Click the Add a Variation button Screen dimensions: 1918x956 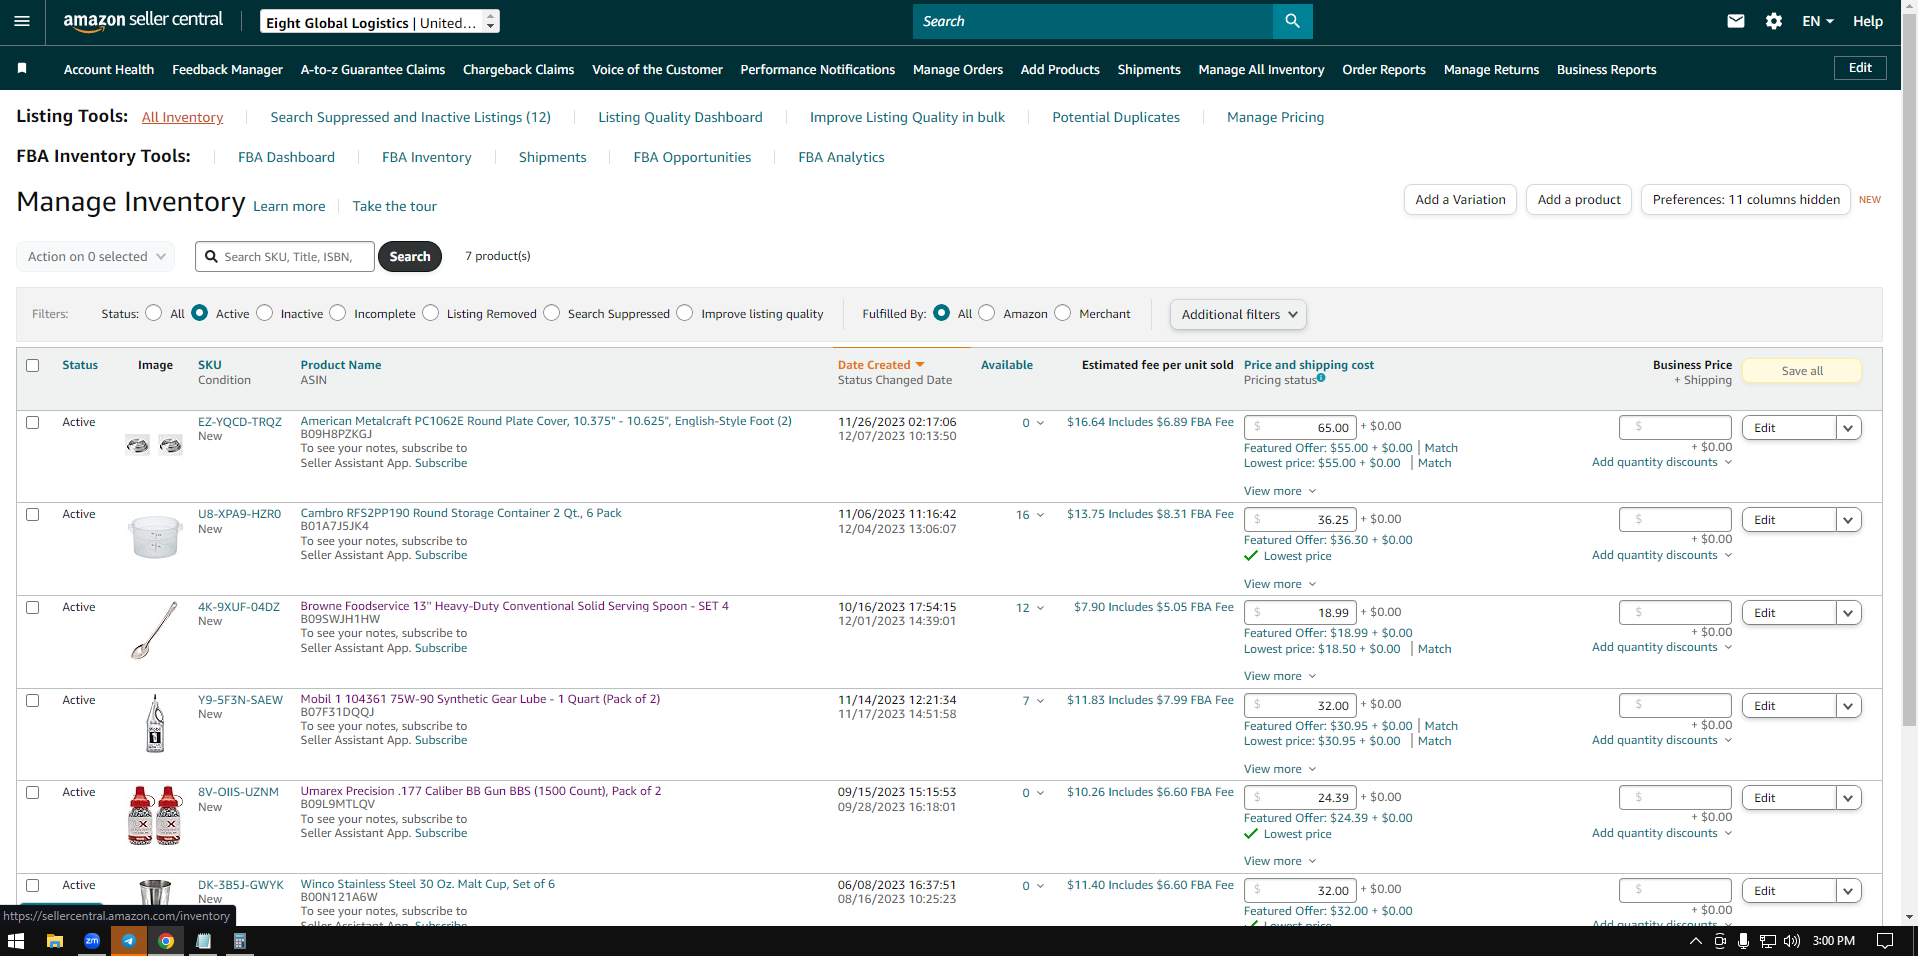pyautogui.click(x=1460, y=200)
